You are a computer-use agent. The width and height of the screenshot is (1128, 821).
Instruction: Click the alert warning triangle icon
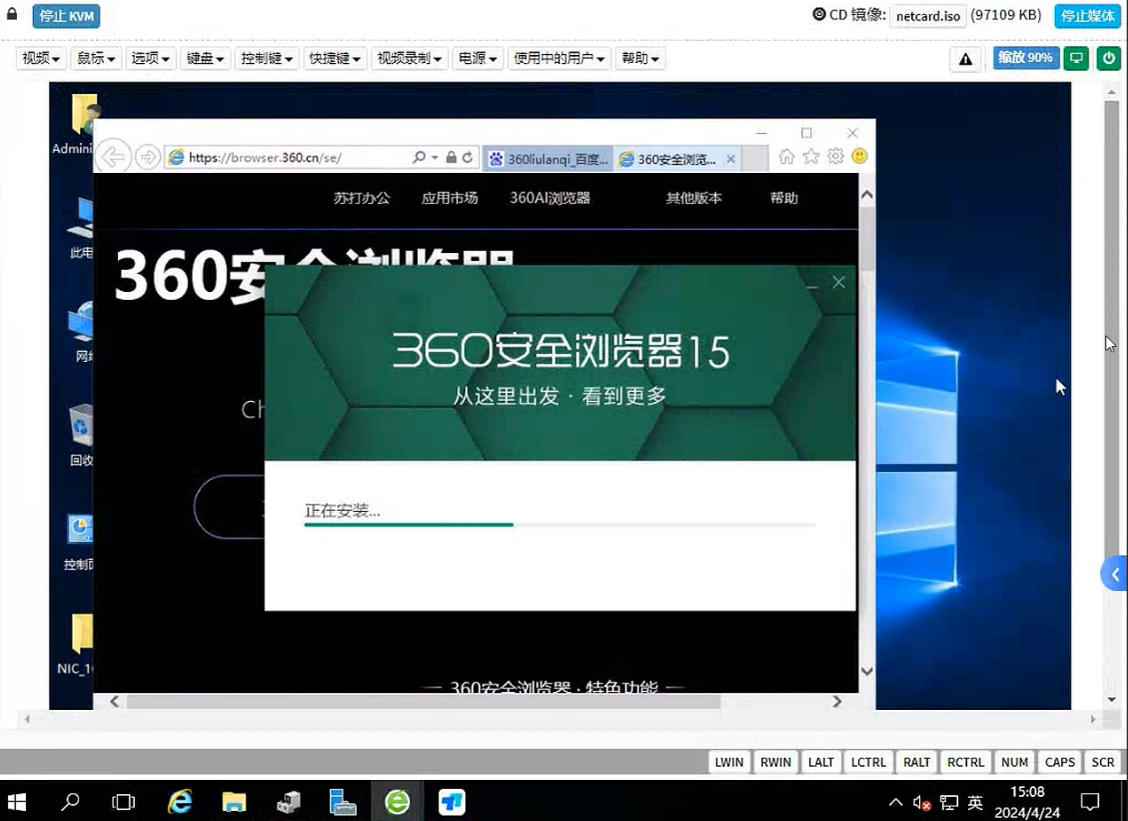coord(965,59)
